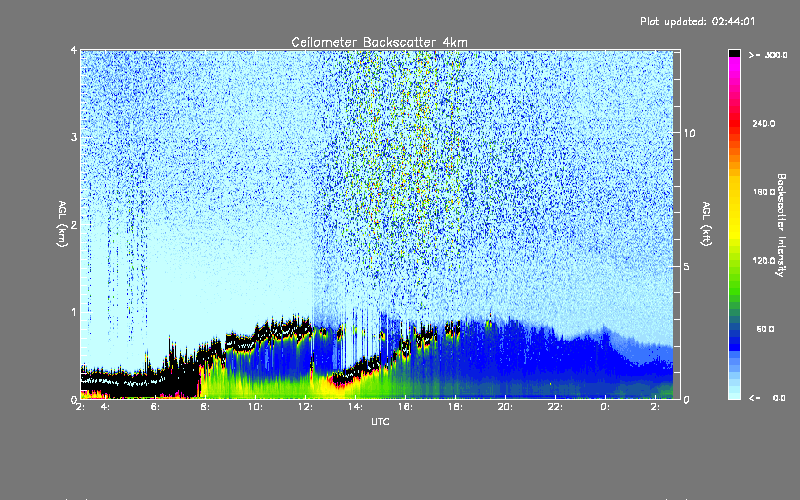Click the "AGL (kft)" axis label
The height and width of the screenshot is (500, 800).
pyautogui.click(x=706, y=224)
